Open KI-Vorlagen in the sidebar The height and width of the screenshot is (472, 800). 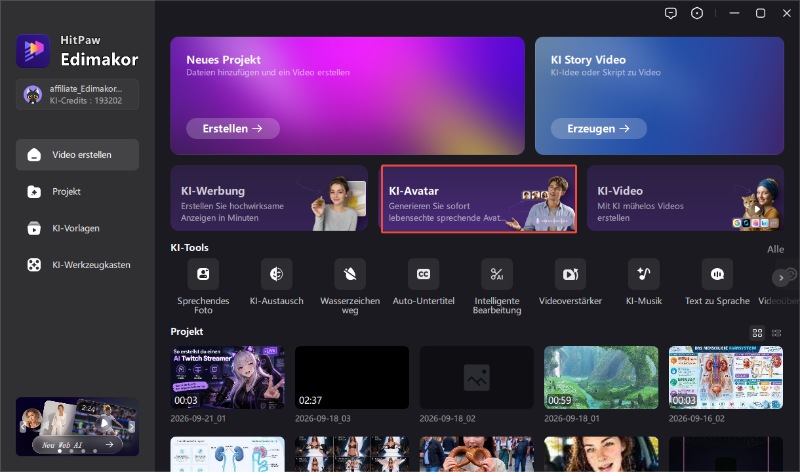[x=78, y=228]
